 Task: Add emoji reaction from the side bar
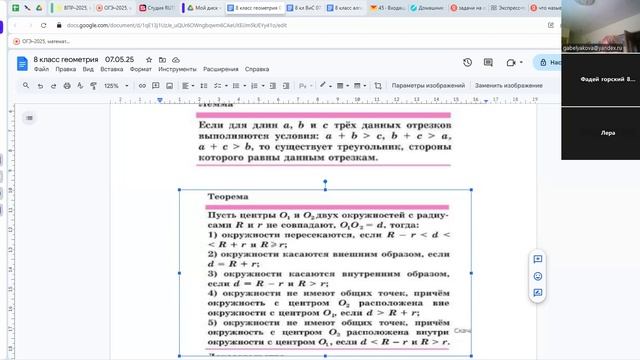tap(538, 276)
